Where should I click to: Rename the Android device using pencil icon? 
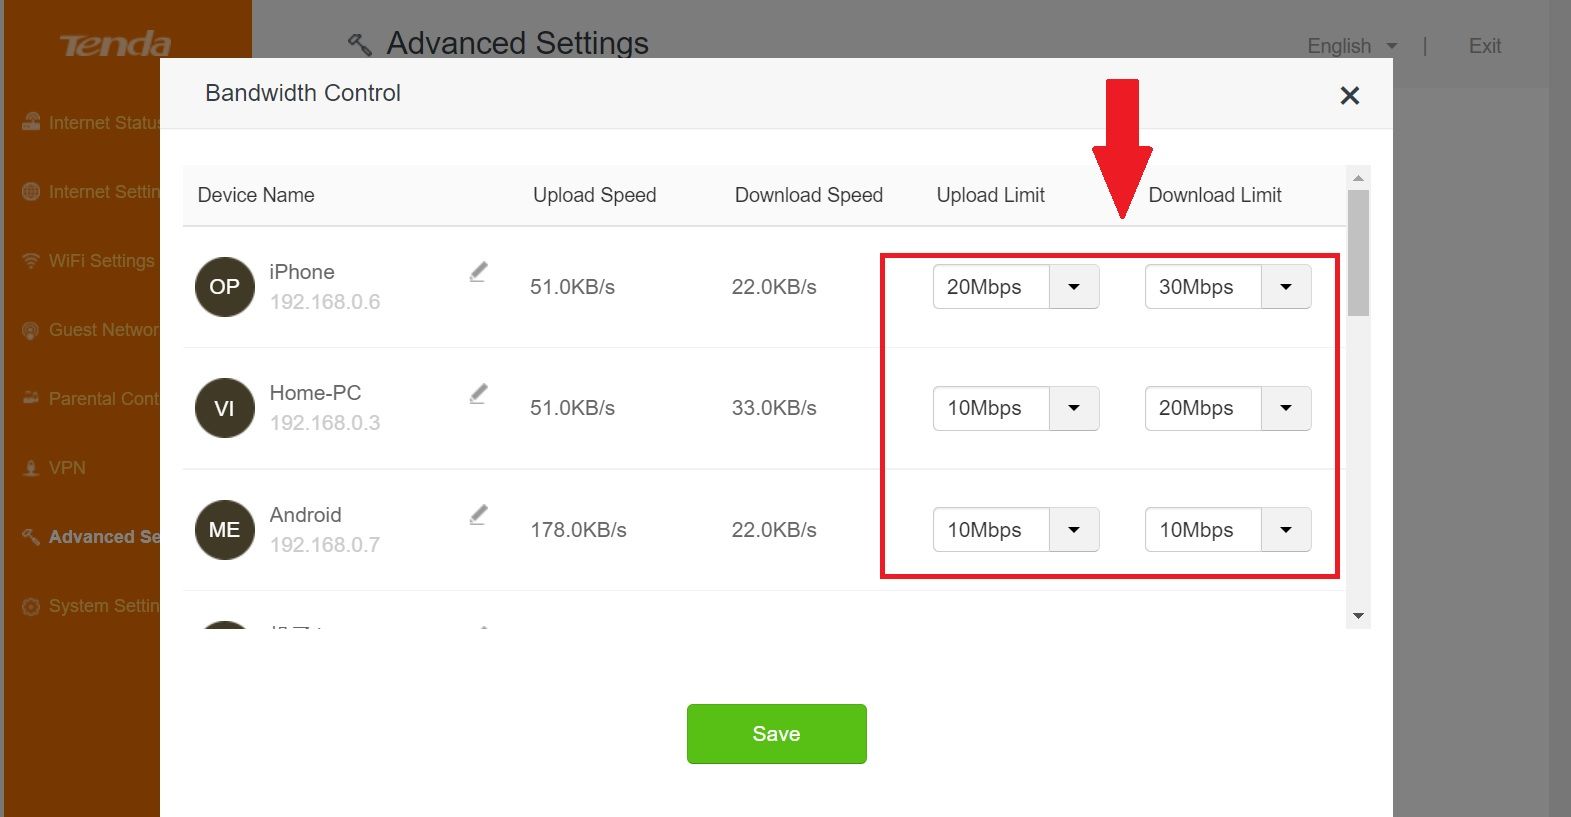478,514
